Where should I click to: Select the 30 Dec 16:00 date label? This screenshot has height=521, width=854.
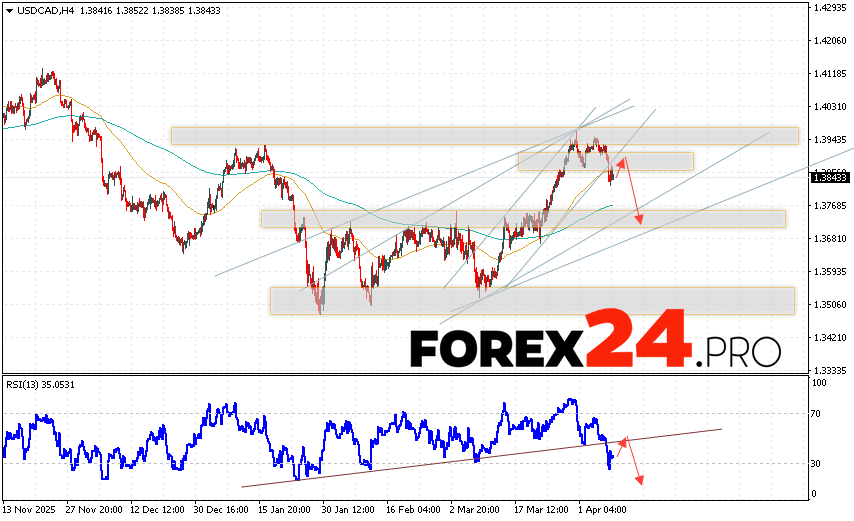click(x=221, y=510)
